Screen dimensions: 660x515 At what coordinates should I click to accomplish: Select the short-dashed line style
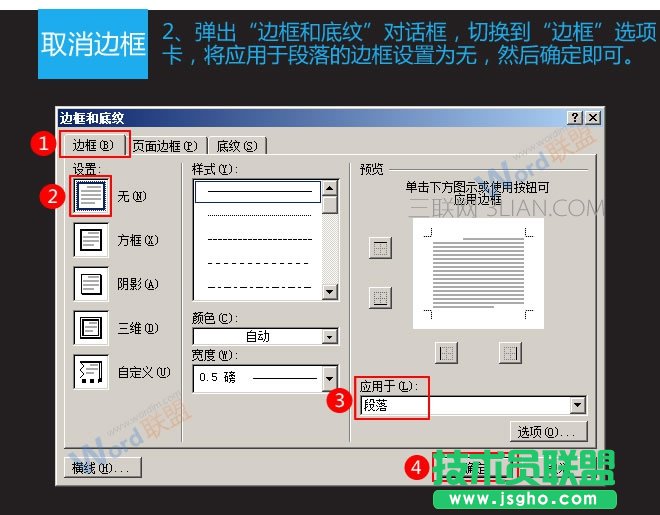(258, 239)
